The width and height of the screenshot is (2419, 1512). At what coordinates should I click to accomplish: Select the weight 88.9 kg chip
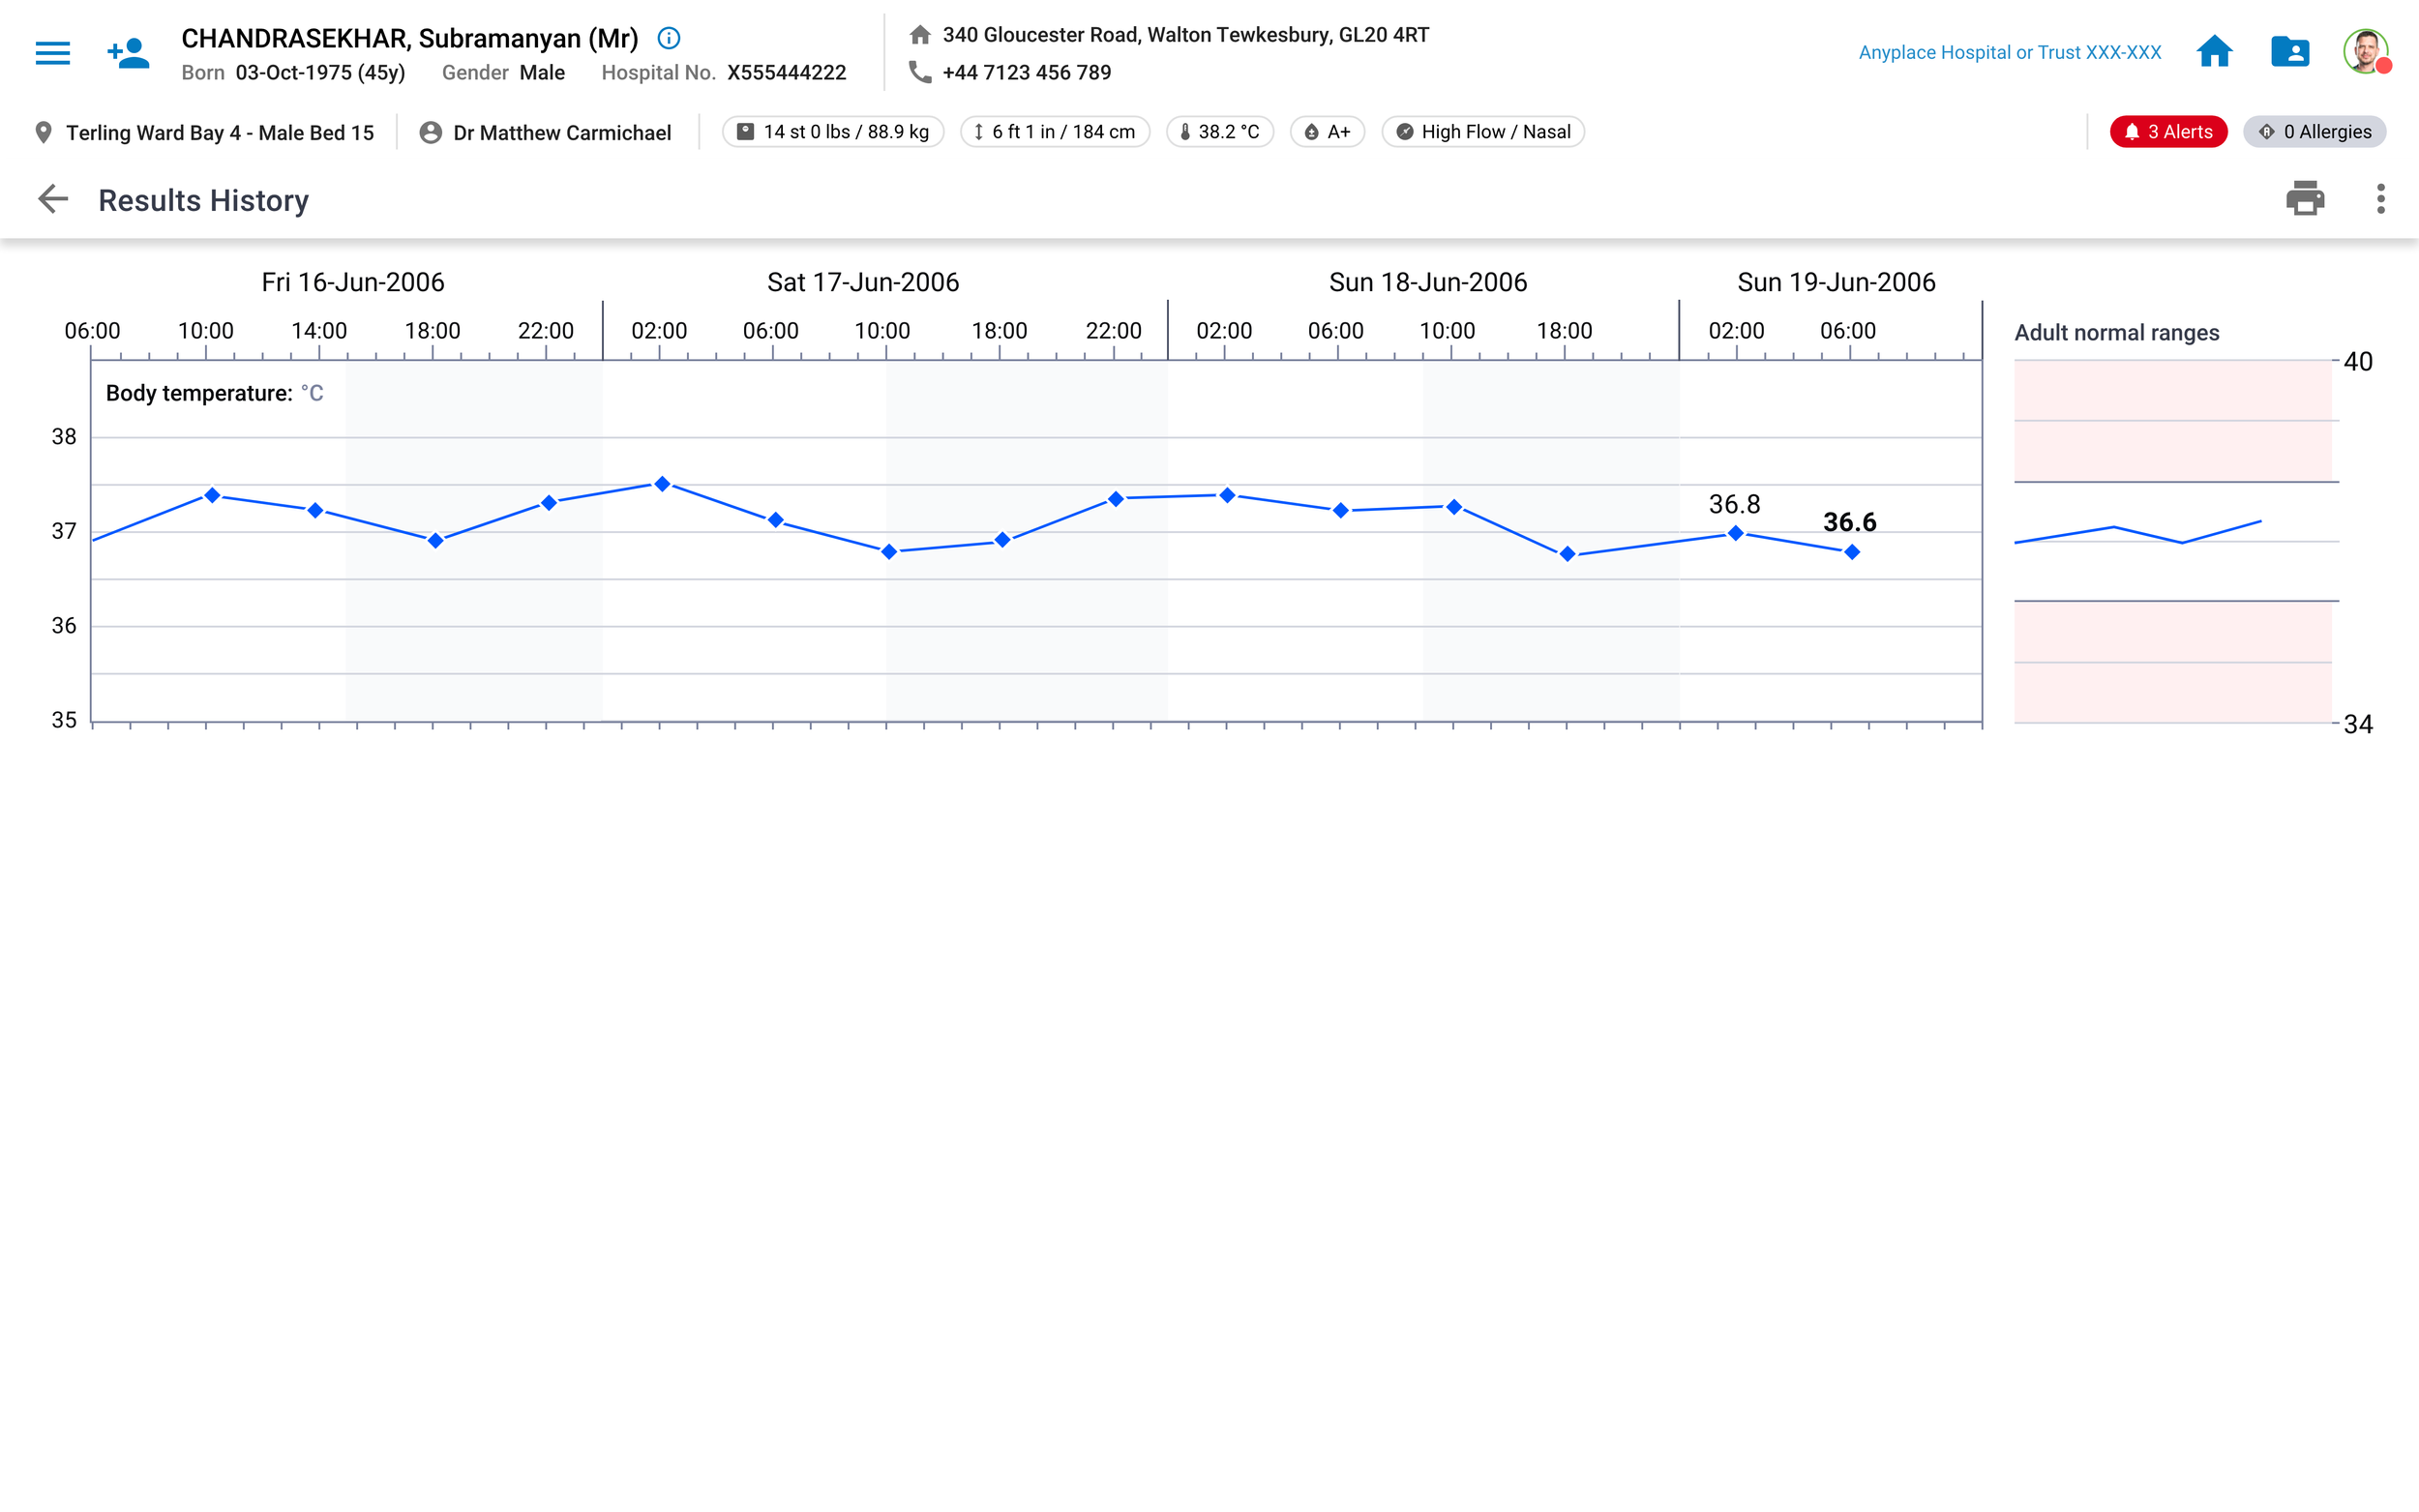pyautogui.click(x=832, y=132)
